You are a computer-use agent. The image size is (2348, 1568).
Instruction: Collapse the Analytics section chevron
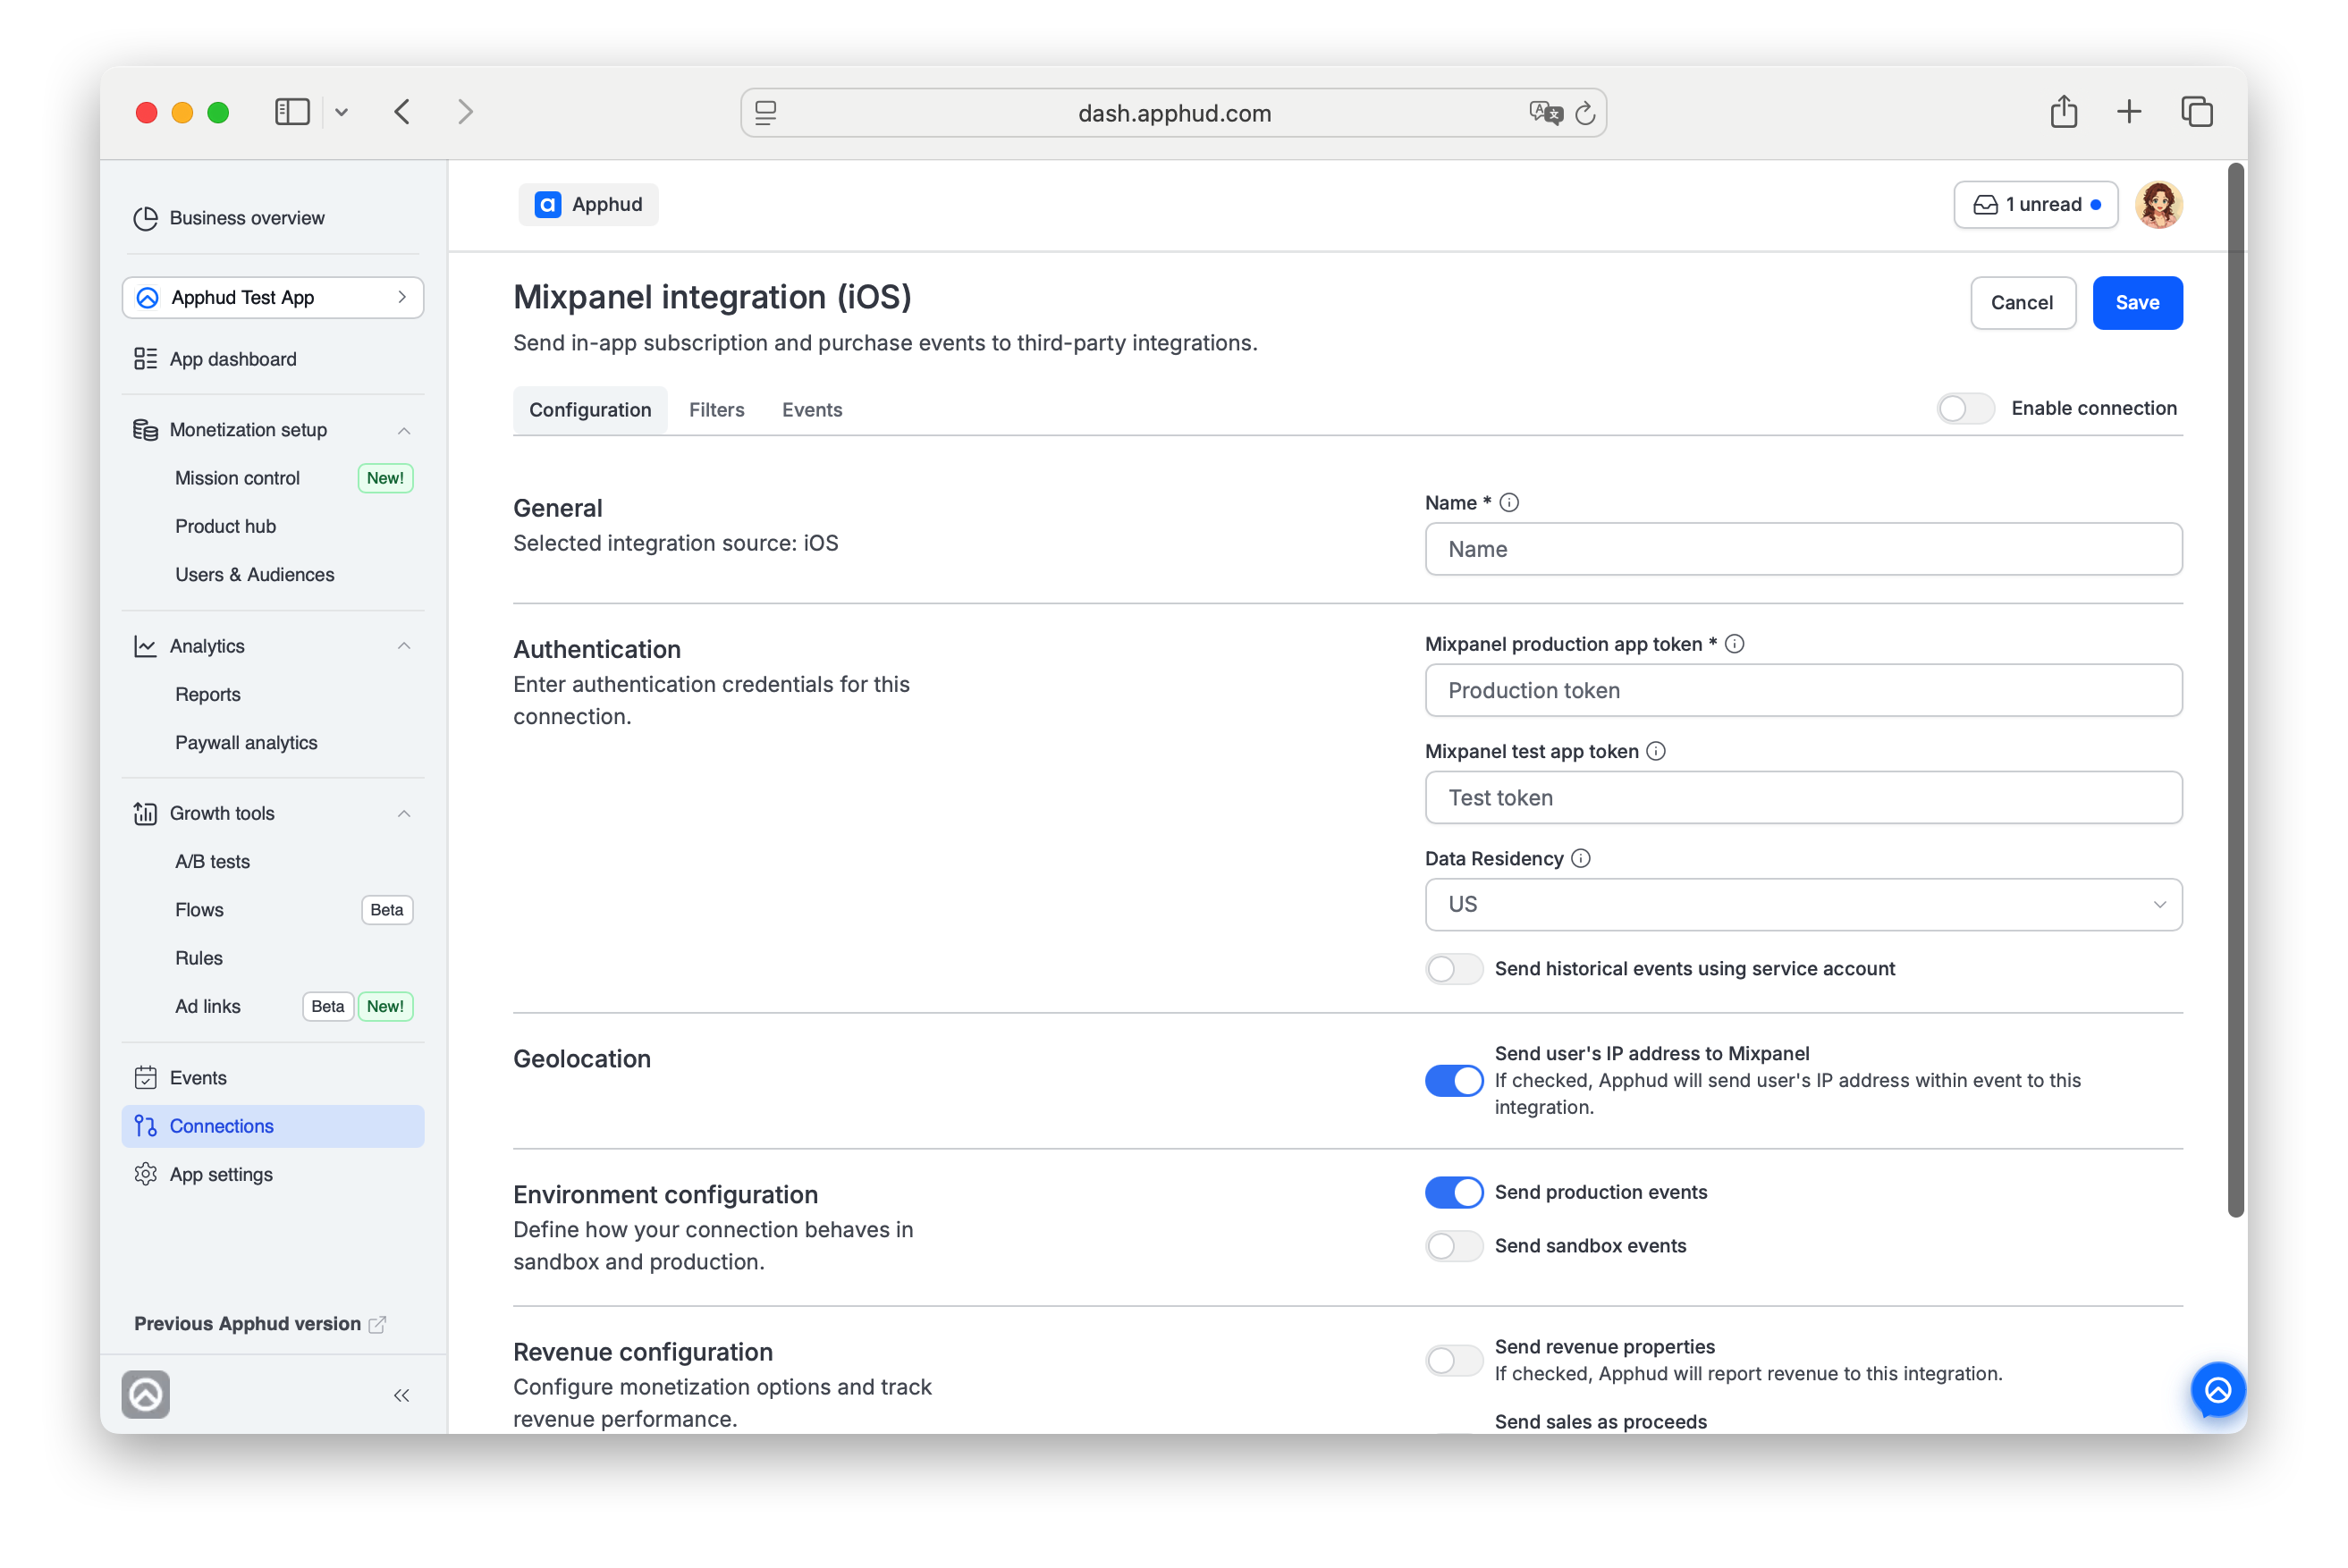(403, 646)
